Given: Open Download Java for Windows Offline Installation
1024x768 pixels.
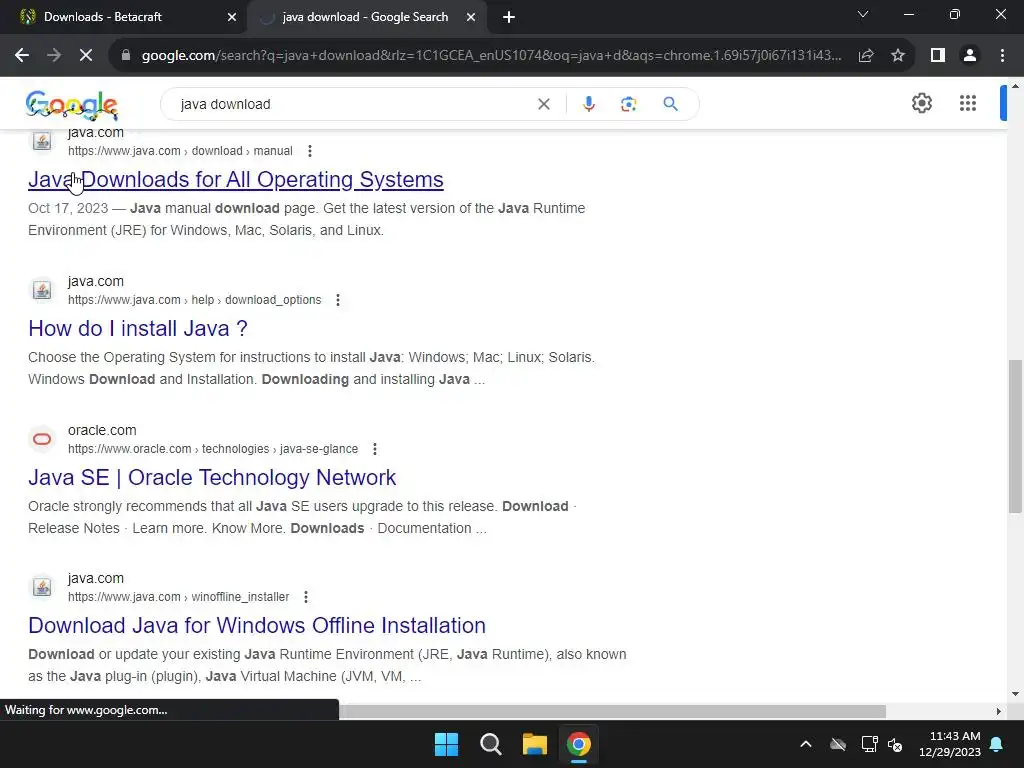Looking at the screenshot, I should 257,626.
